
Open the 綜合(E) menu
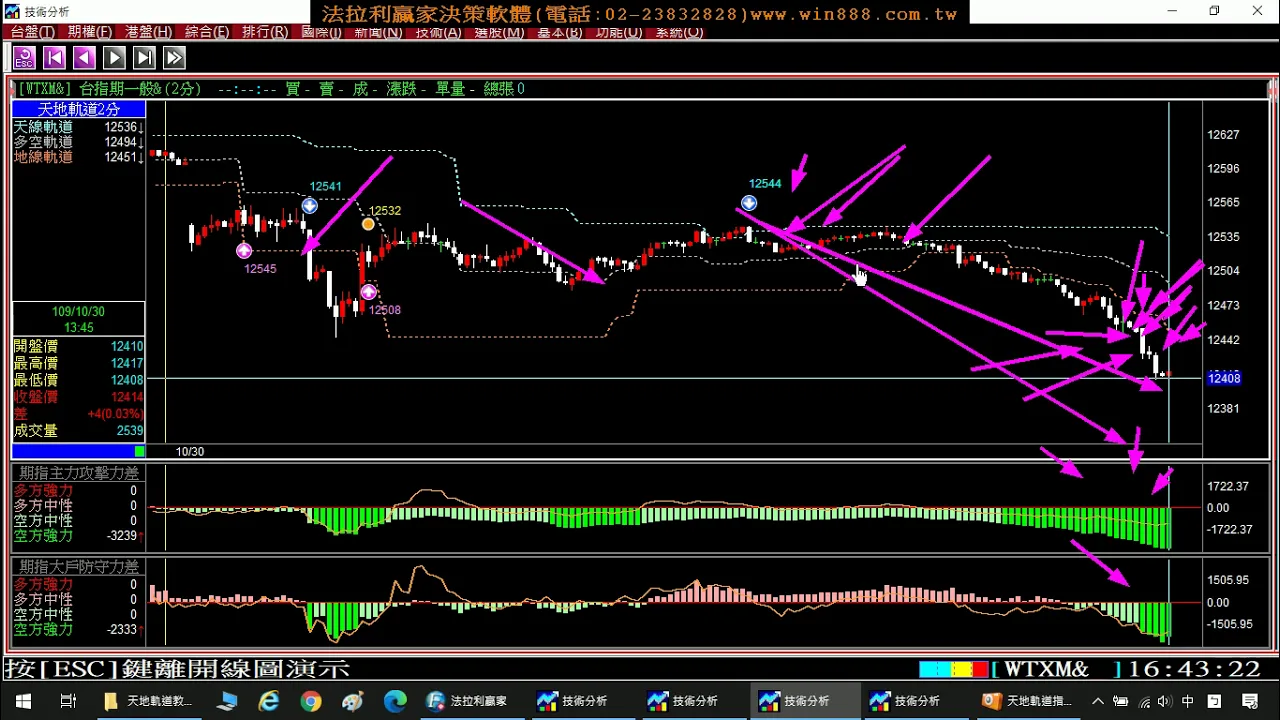click(x=207, y=32)
